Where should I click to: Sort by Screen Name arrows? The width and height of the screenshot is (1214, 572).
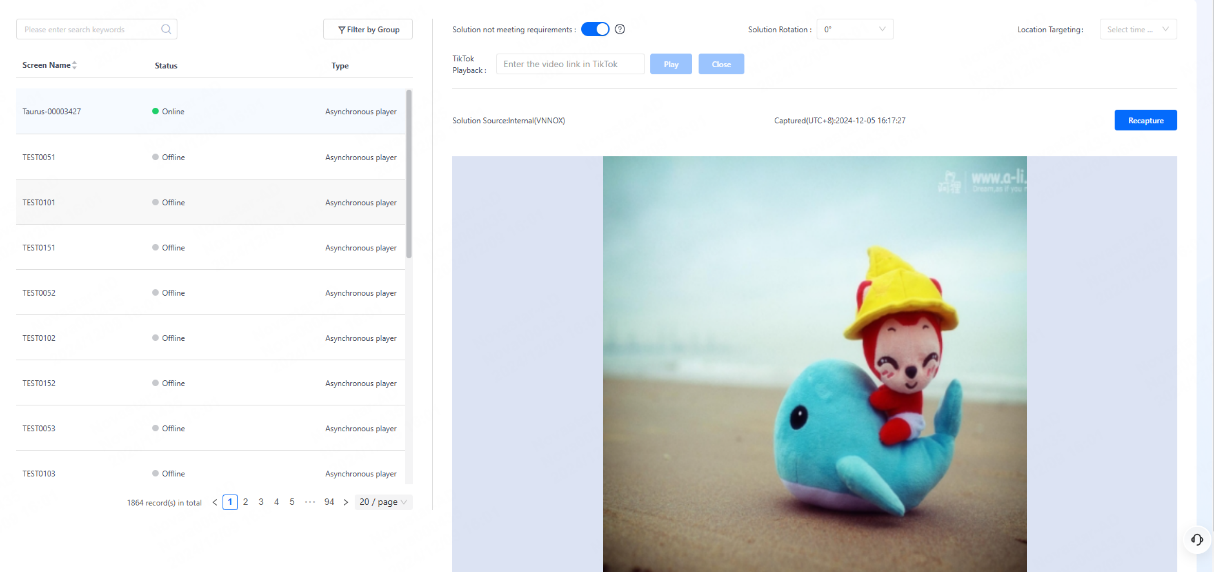(75, 65)
